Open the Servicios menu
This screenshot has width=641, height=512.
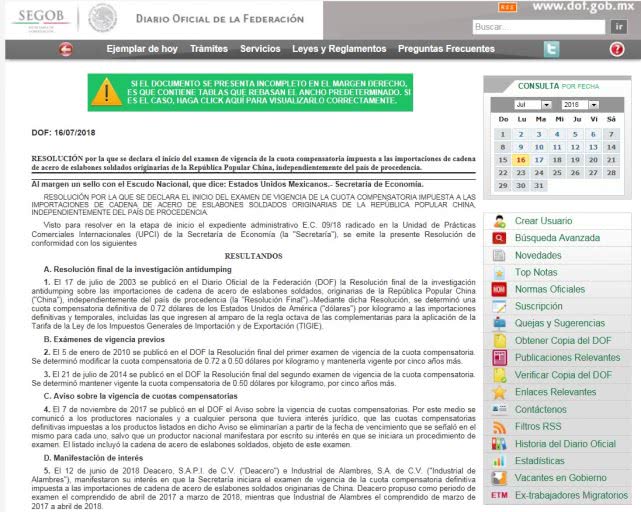(x=260, y=49)
